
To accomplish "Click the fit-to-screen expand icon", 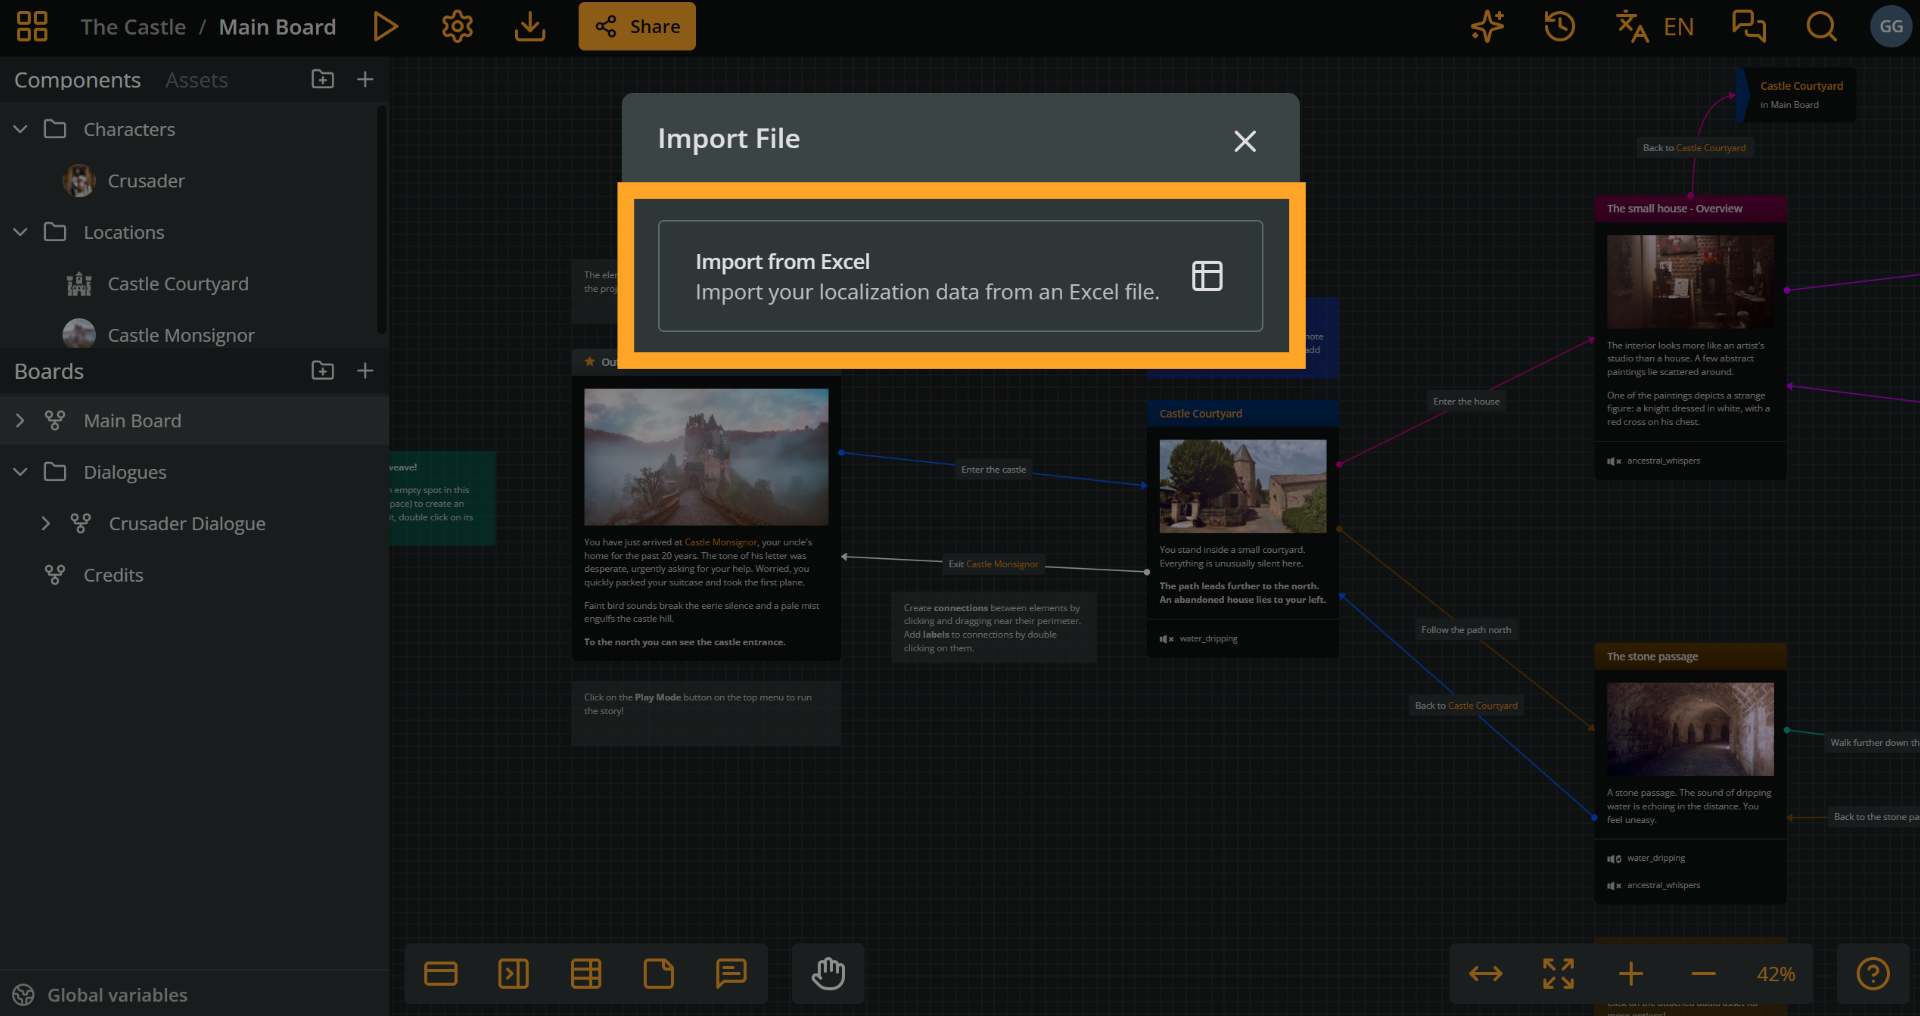I will tap(1558, 974).
